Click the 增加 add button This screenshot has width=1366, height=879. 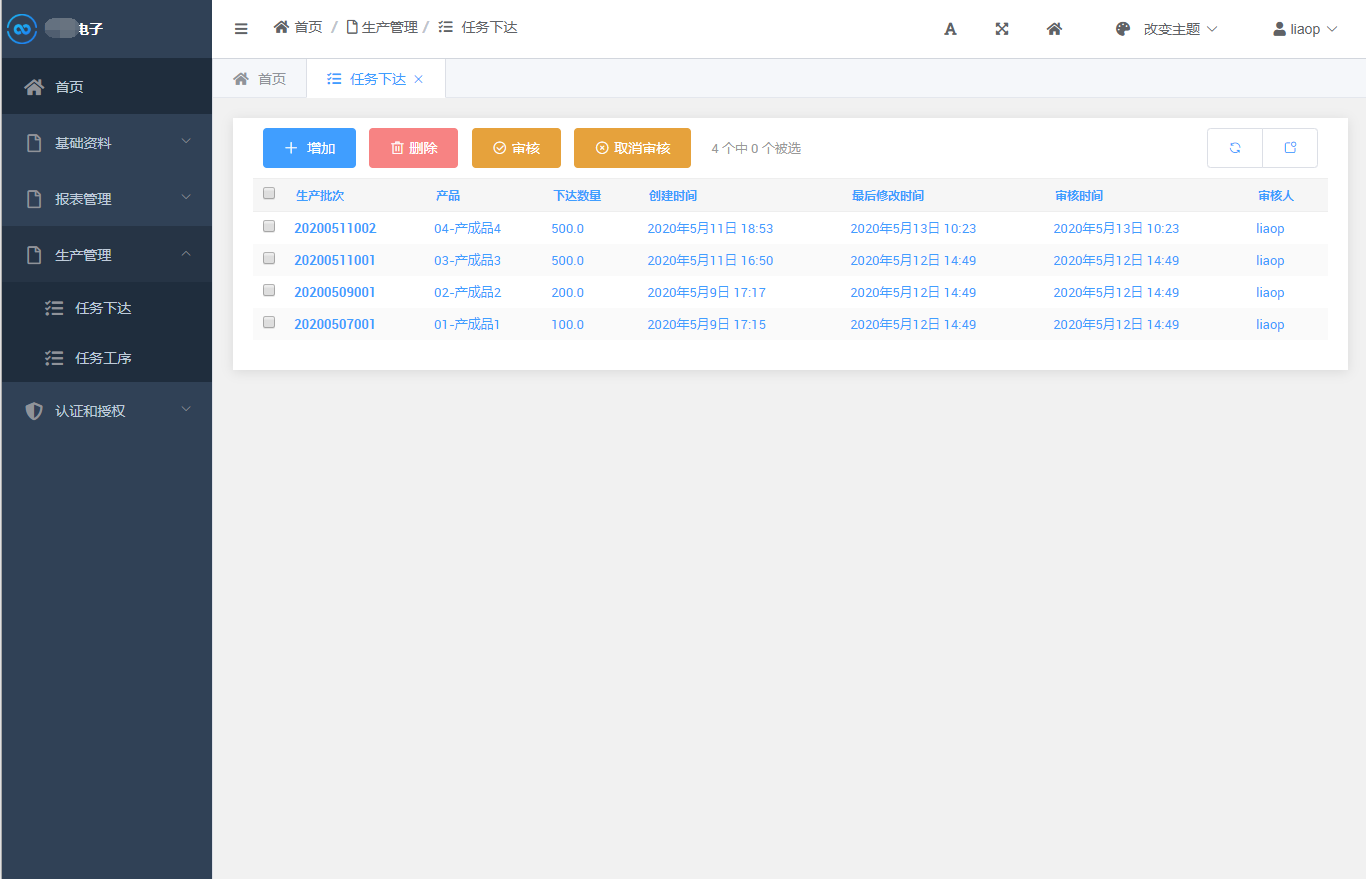309,148
